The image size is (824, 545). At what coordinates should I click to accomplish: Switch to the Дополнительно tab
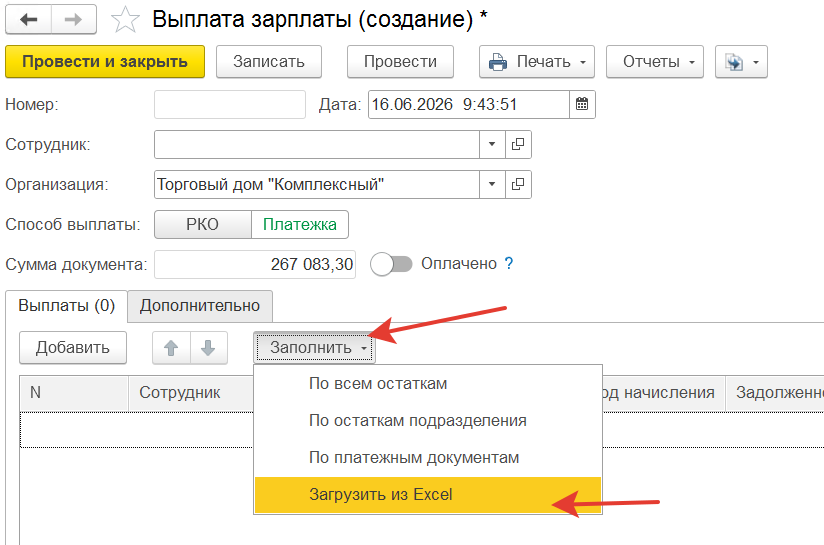click(200, 306)
